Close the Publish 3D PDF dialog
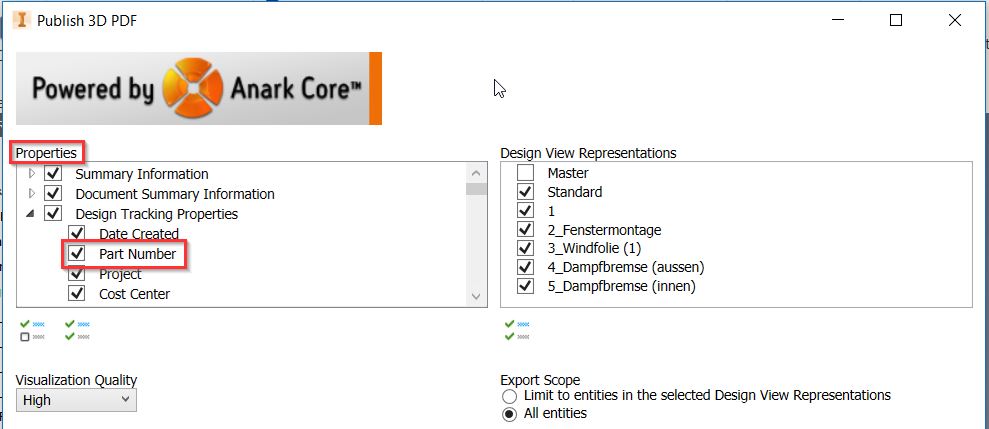The height and width of the screenshot is (429, 989). 955,20
